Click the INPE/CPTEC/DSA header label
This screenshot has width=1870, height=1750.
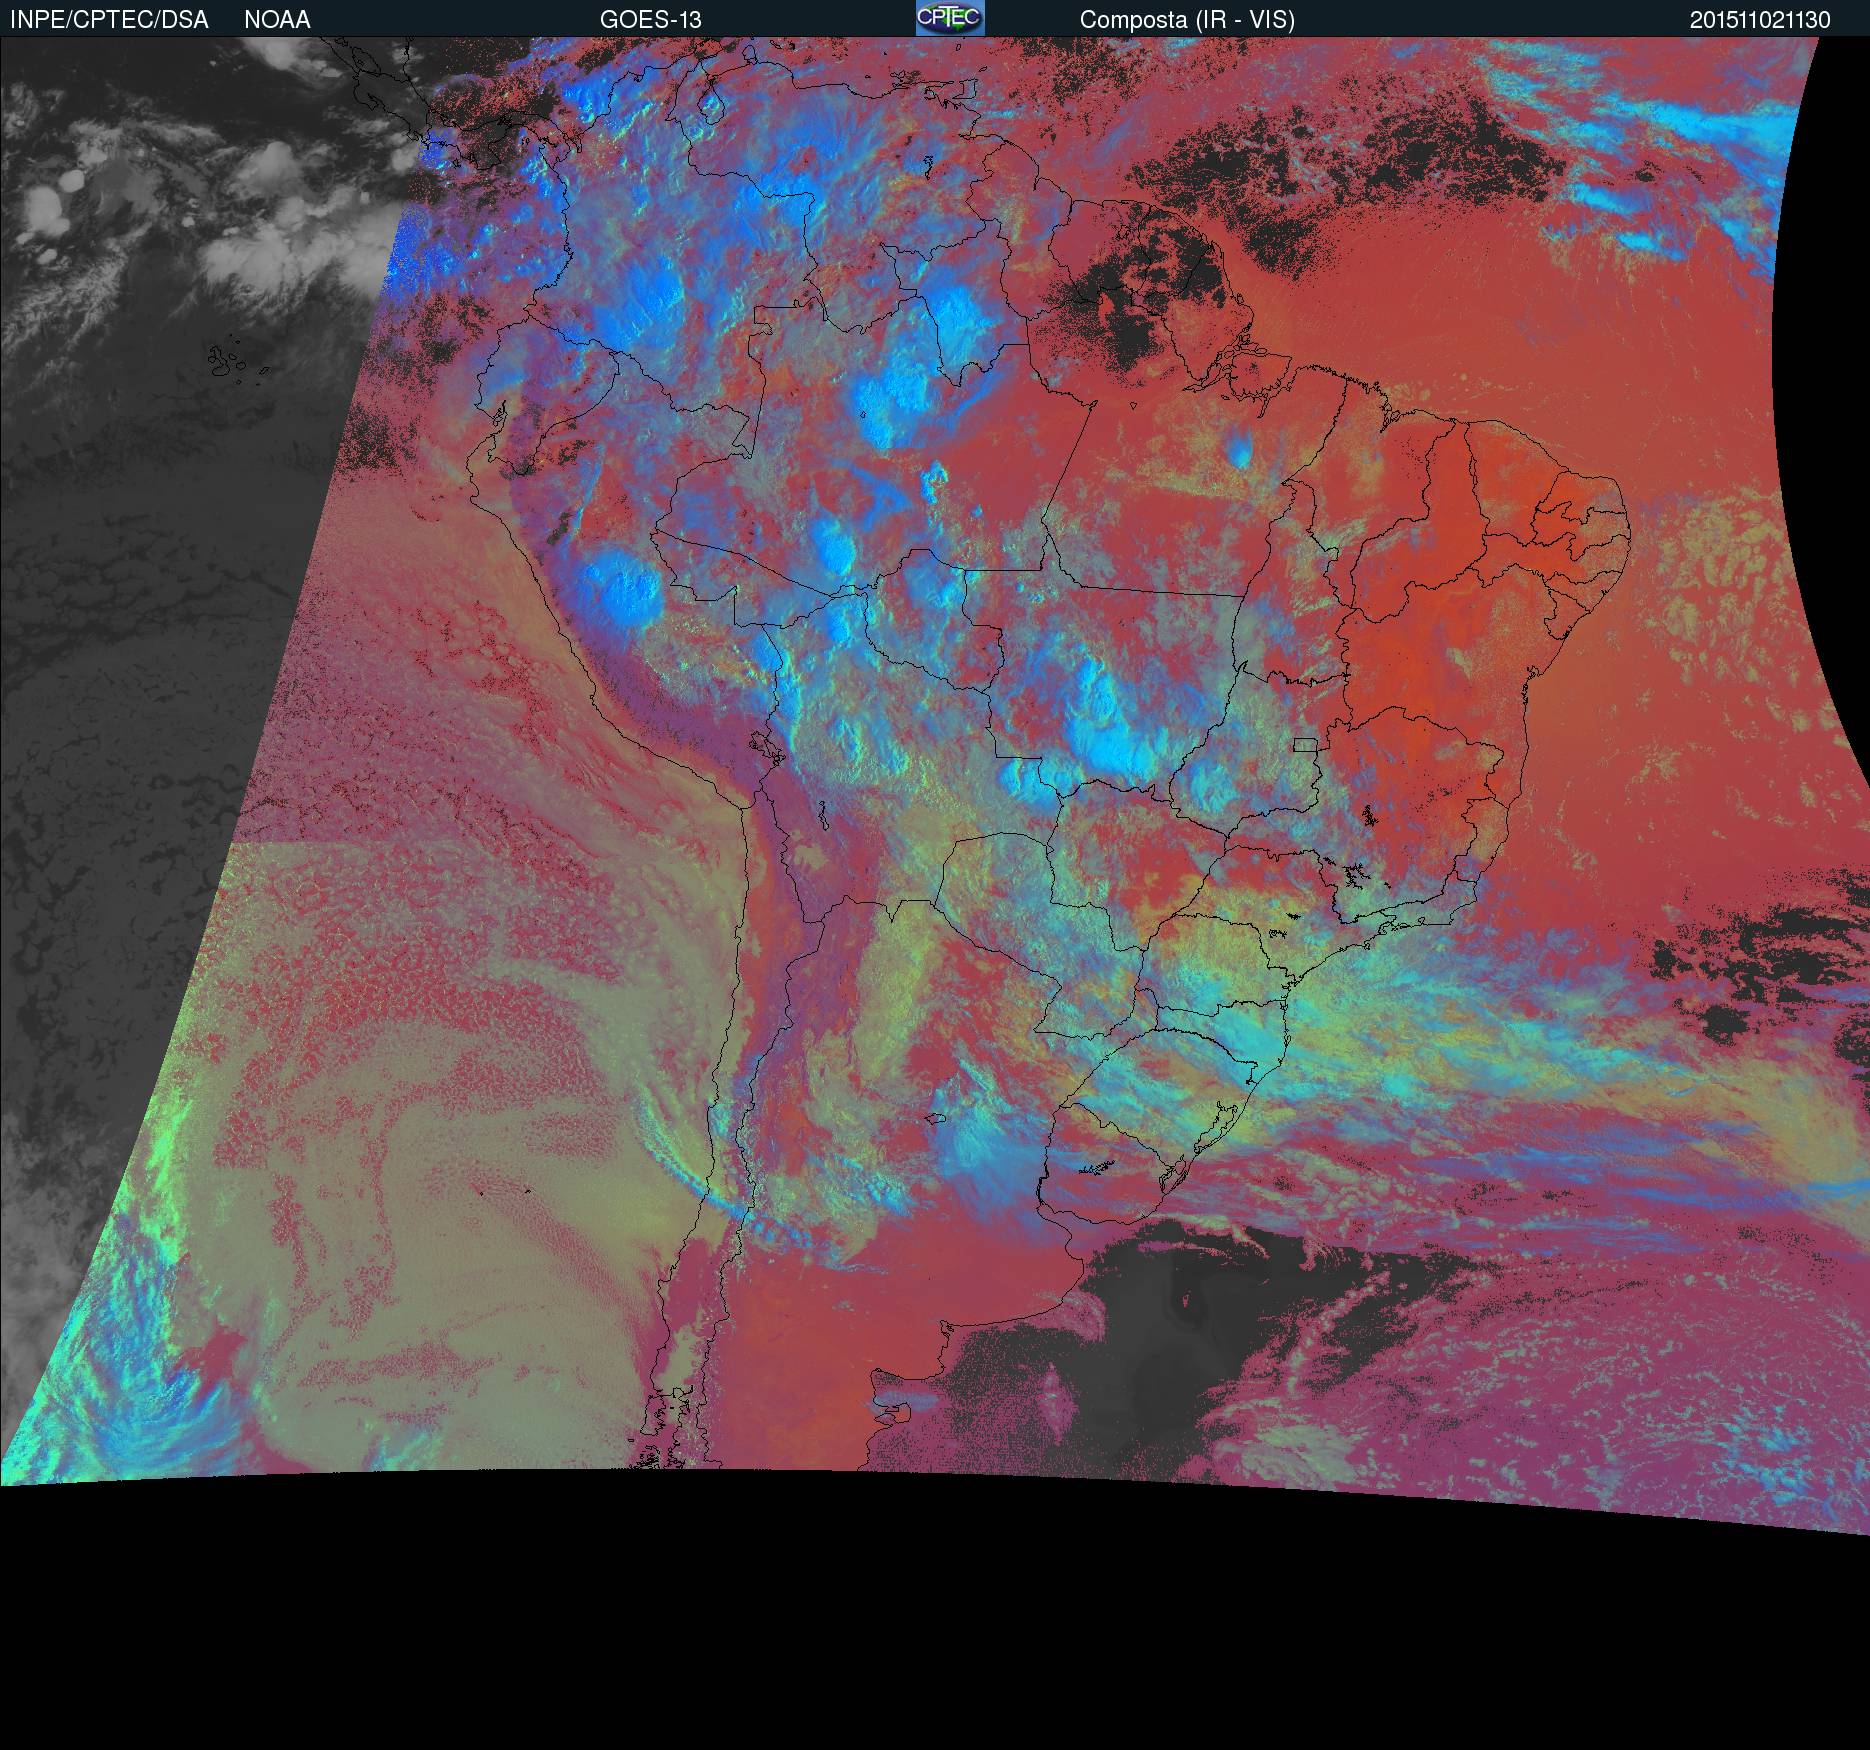pos(109,20)
